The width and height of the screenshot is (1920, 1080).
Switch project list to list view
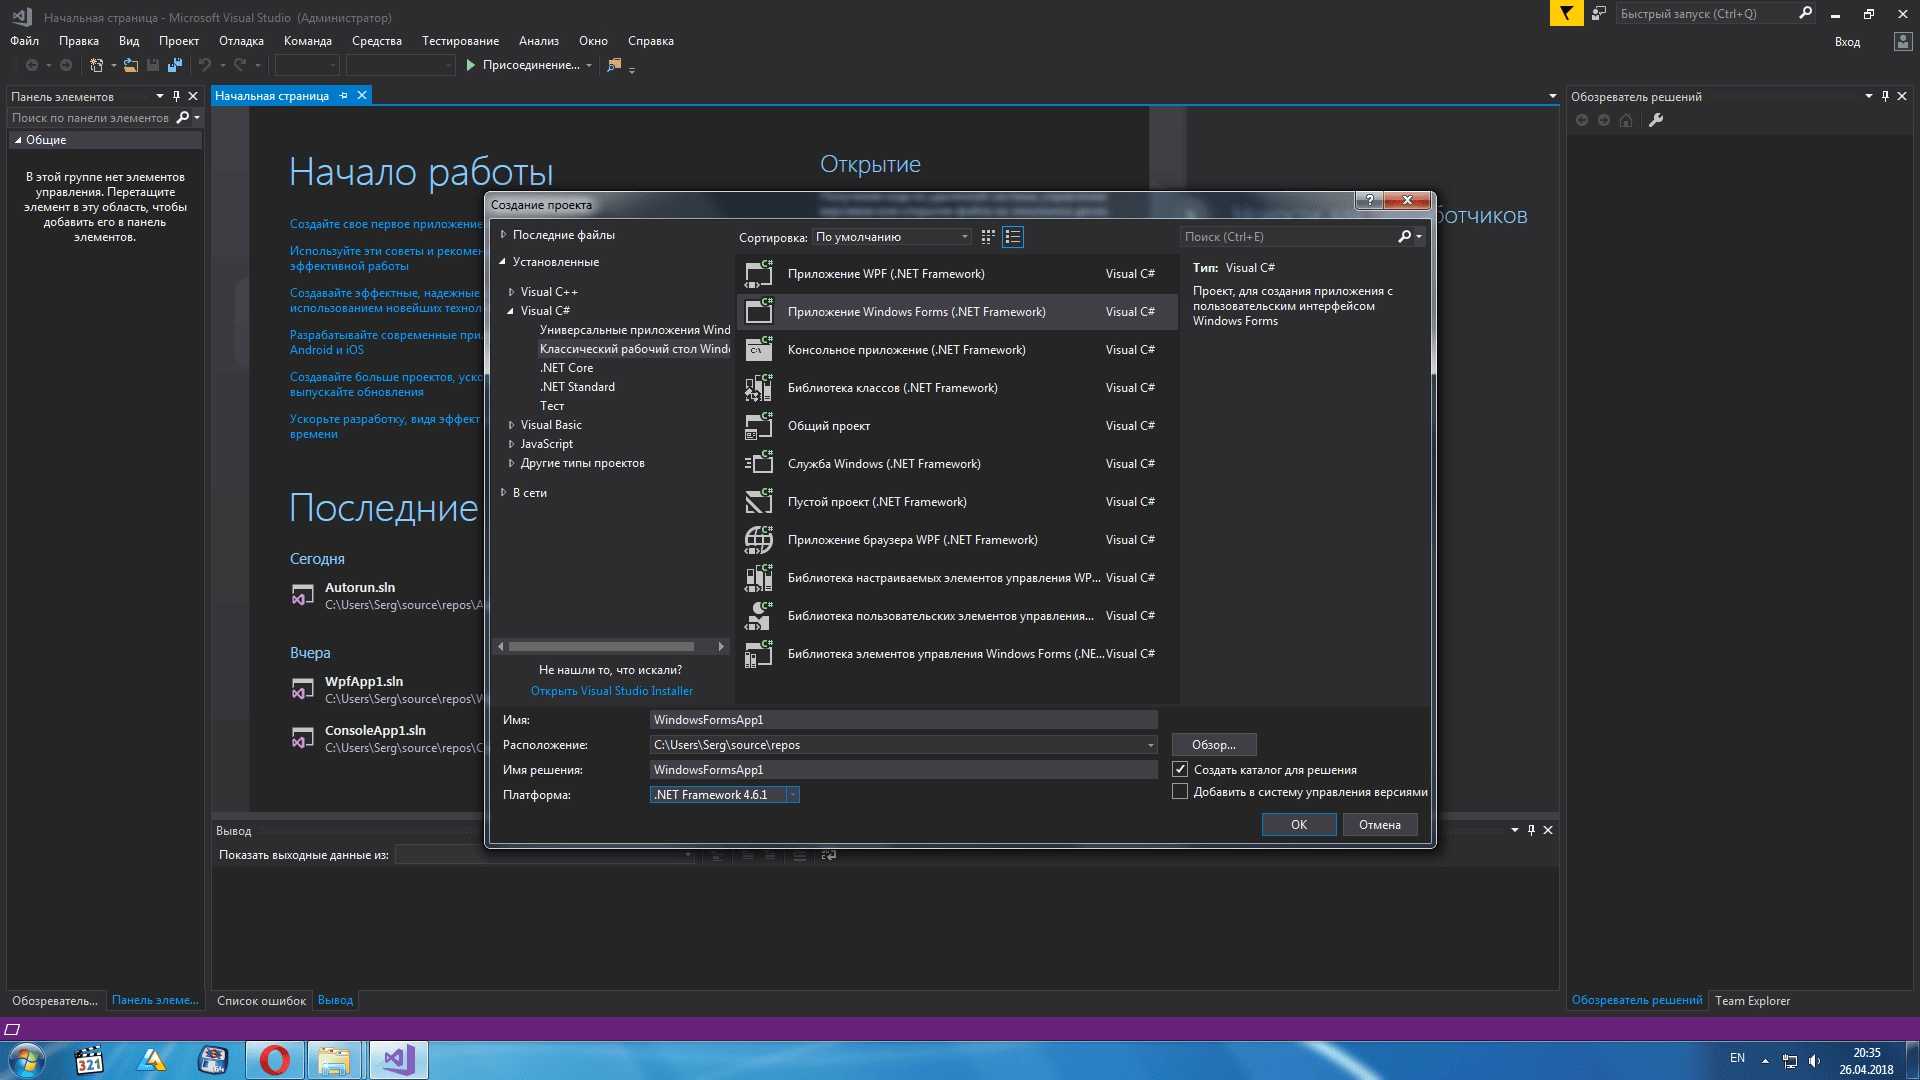[x=1013, y=237]
